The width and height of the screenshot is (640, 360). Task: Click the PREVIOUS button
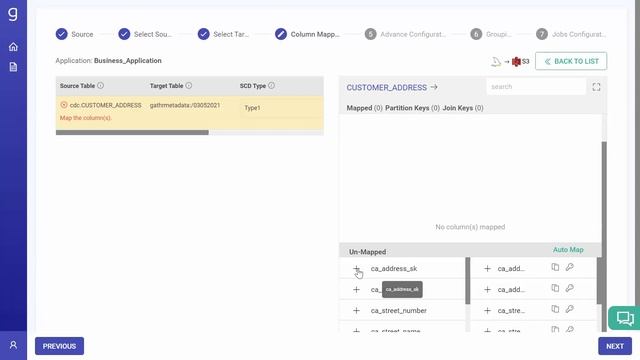(60, 346)
